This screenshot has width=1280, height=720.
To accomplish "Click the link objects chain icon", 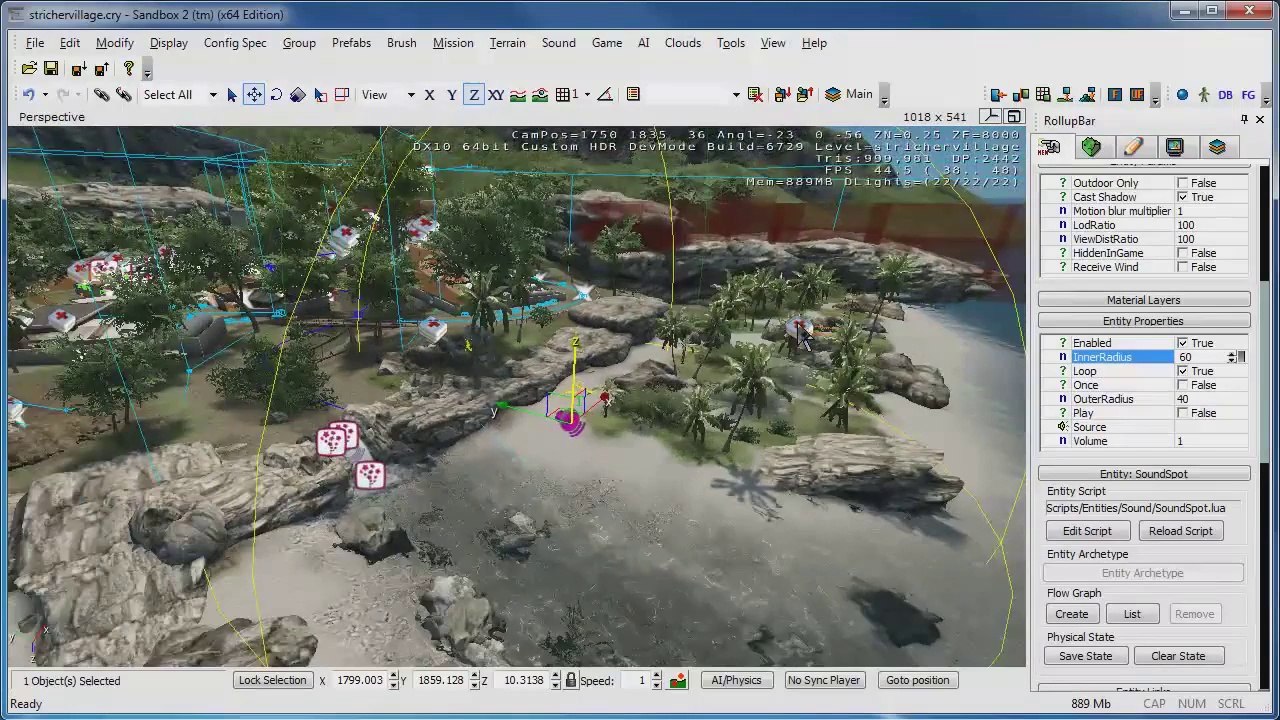I will pyautogui.click(x=101, y=94).
